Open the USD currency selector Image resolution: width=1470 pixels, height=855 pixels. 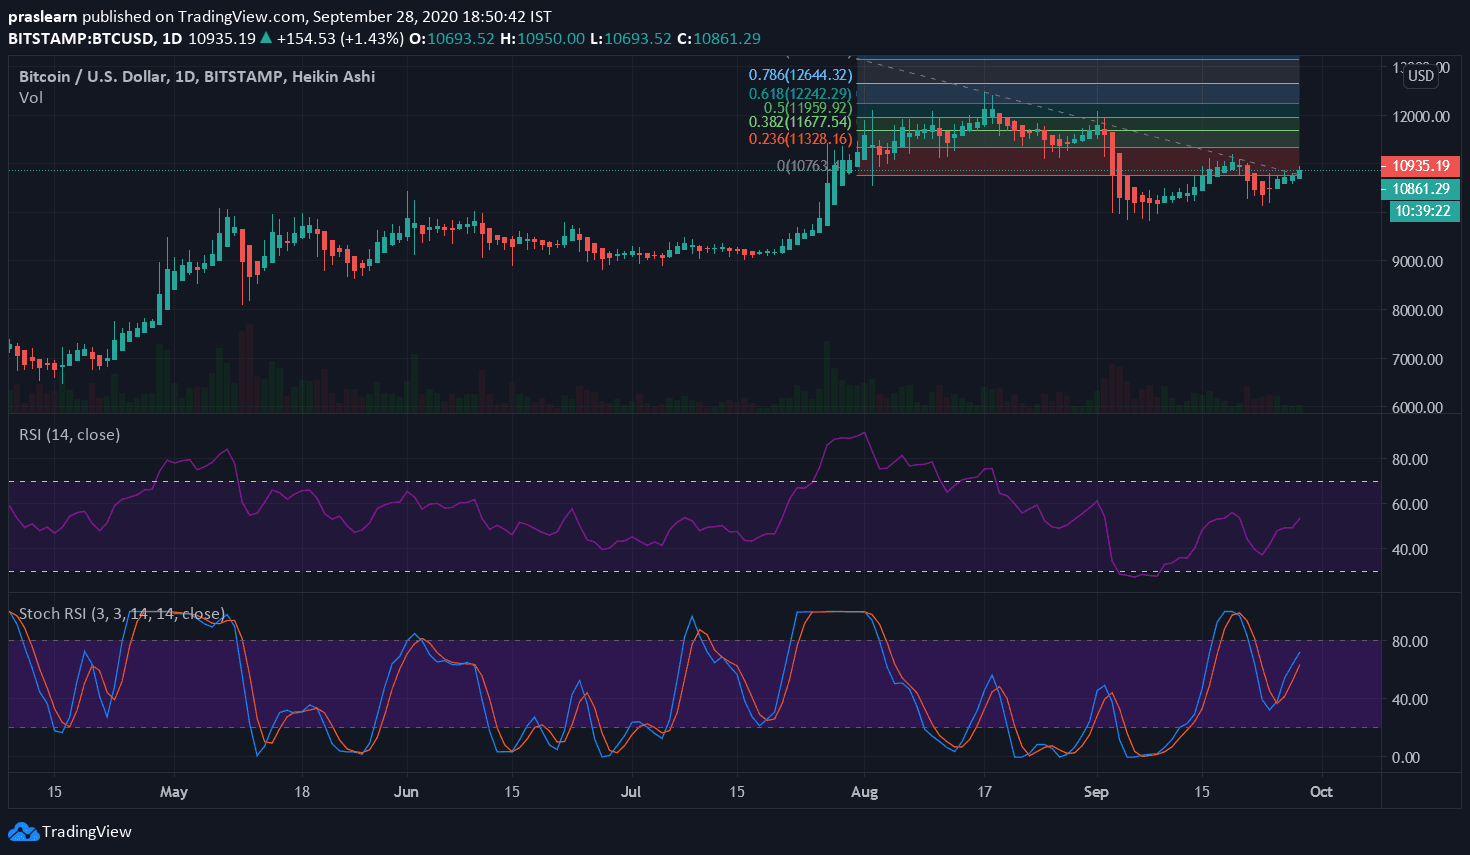pos(1420,76)
